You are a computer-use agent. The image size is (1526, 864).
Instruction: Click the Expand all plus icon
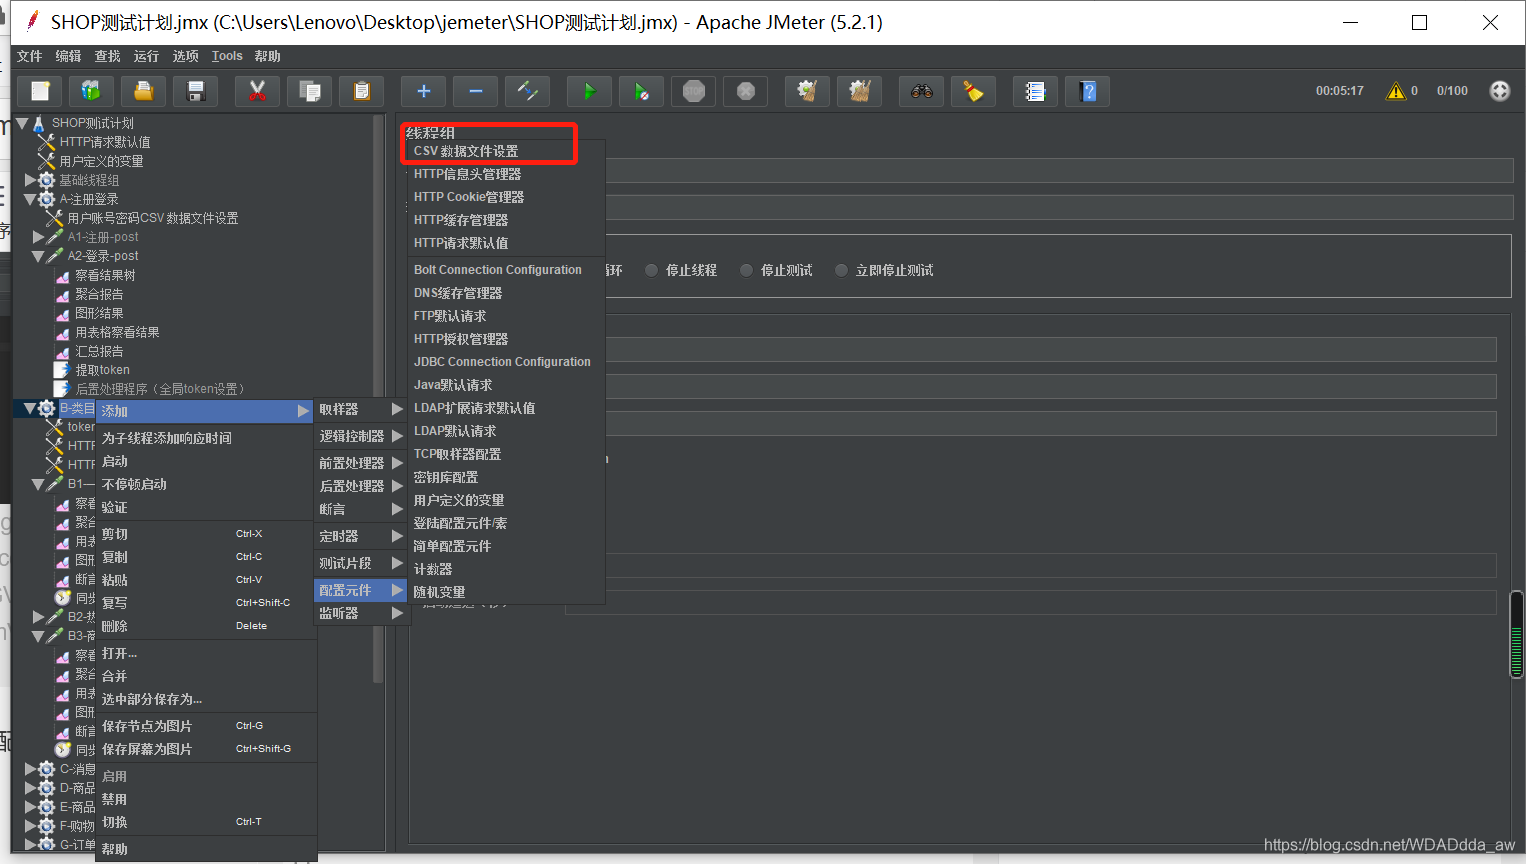[423, 91]
